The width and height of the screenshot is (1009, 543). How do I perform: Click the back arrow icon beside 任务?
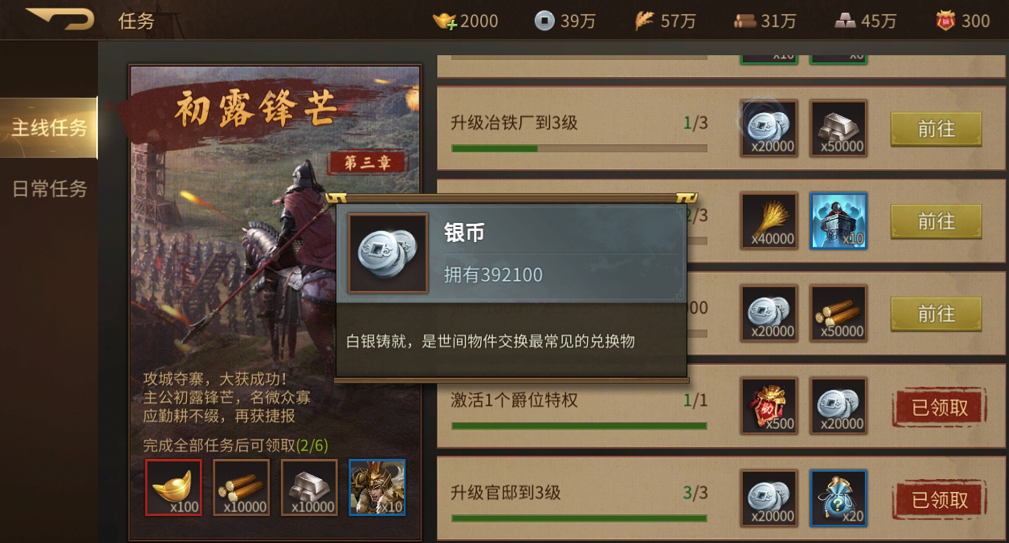pos(60,19)
